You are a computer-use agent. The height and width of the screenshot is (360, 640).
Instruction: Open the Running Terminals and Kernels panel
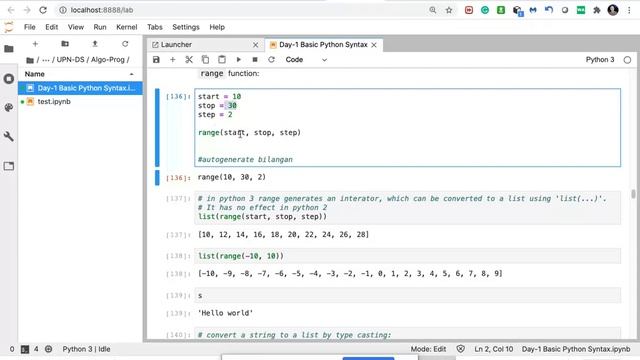pos(9,78)
